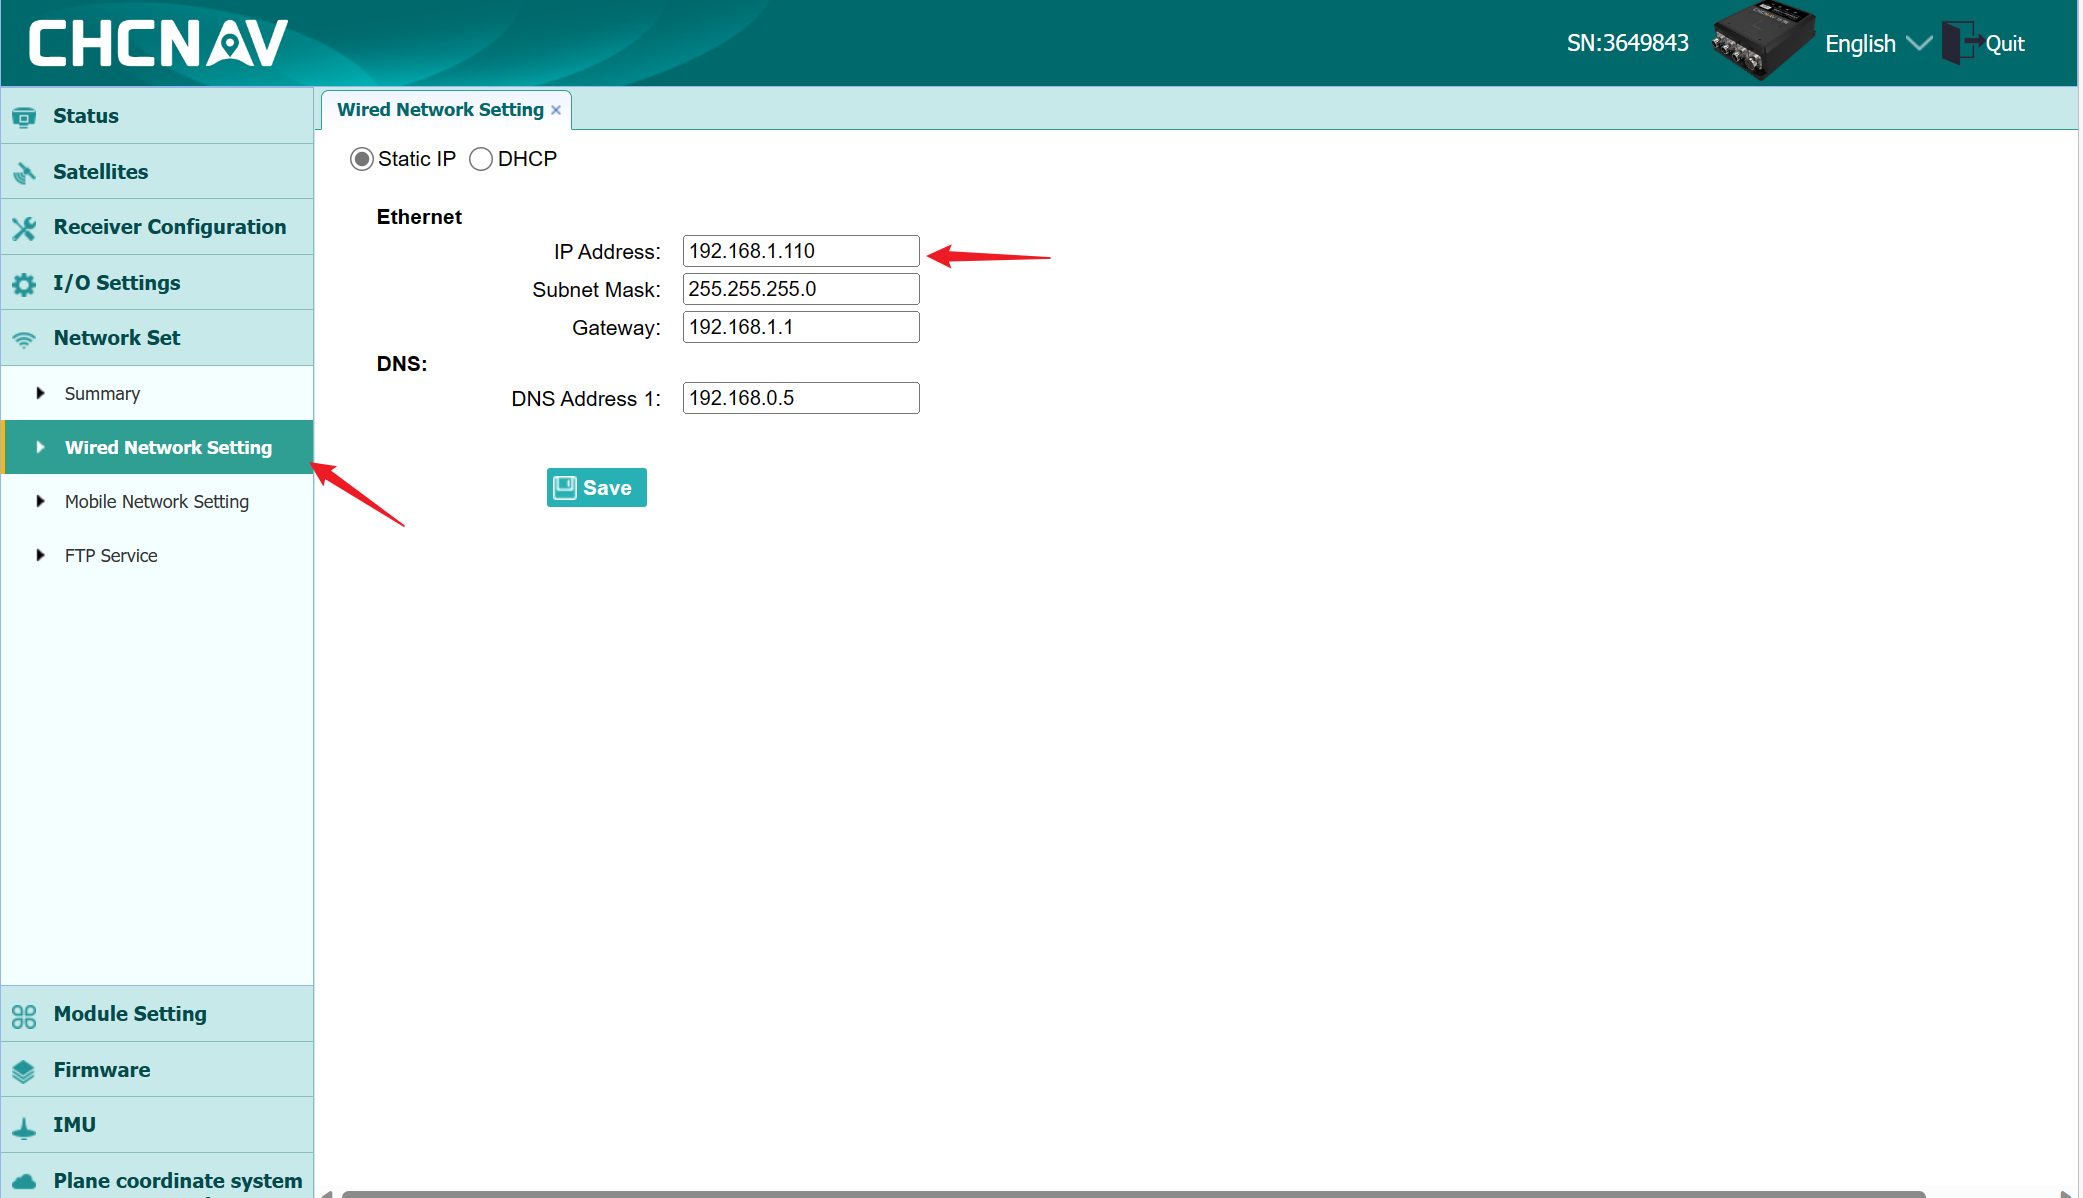Expand the Mobile Network Setting item
This screenshot has height=1198, width=2083.
pos(157,501)
